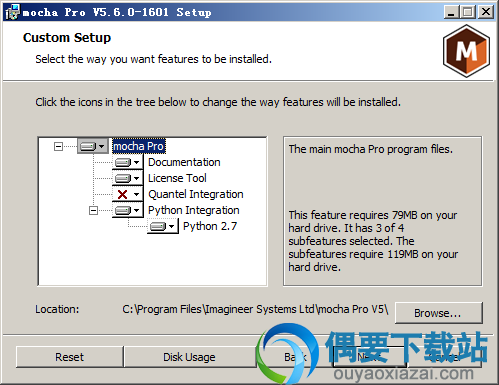The width and height of the screenshot is (499, 385).
Task: Collapse the Python Integration tree node
Action: 93,210
